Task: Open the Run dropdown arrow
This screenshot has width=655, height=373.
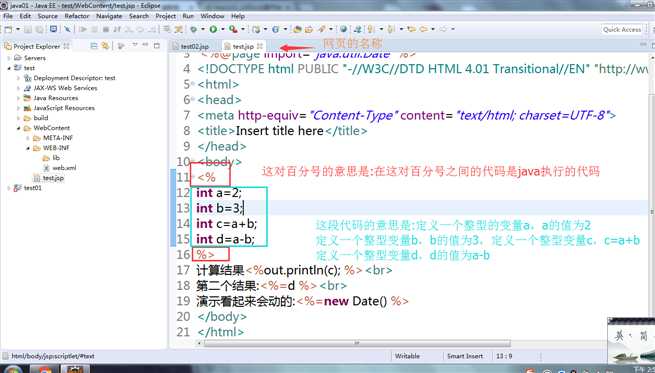Action: pos(223,29)
